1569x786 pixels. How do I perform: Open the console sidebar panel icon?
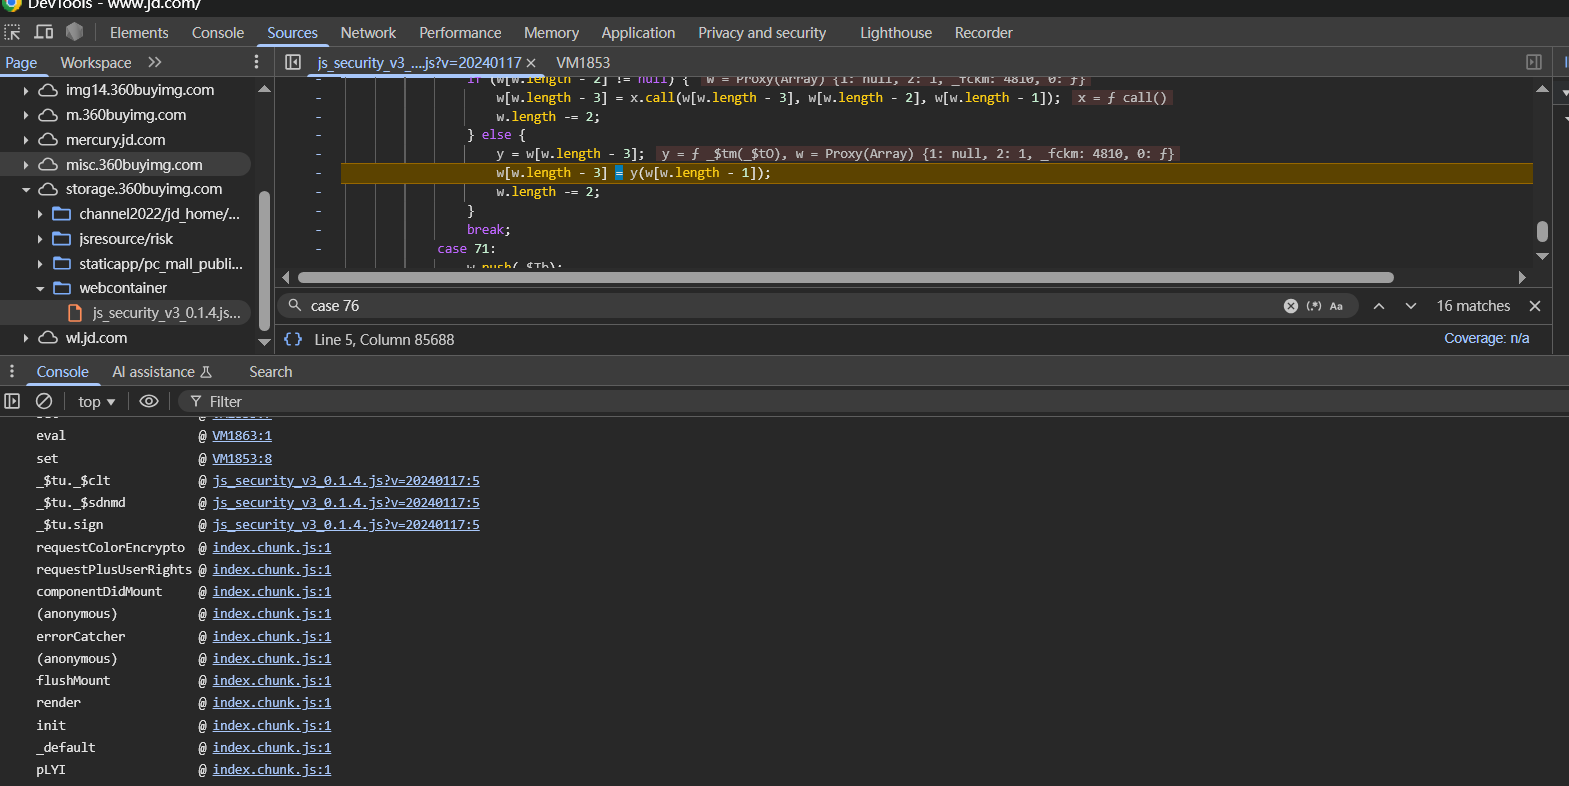tap(12, 401)
